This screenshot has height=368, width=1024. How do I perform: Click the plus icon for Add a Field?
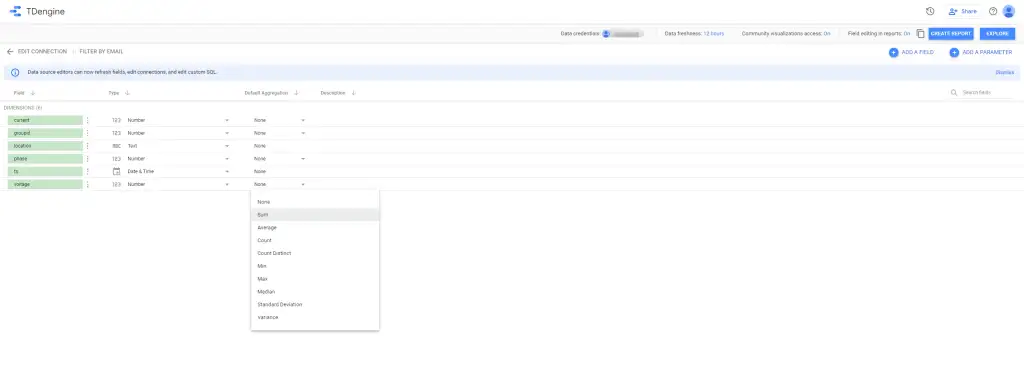(x=893, y=52)
